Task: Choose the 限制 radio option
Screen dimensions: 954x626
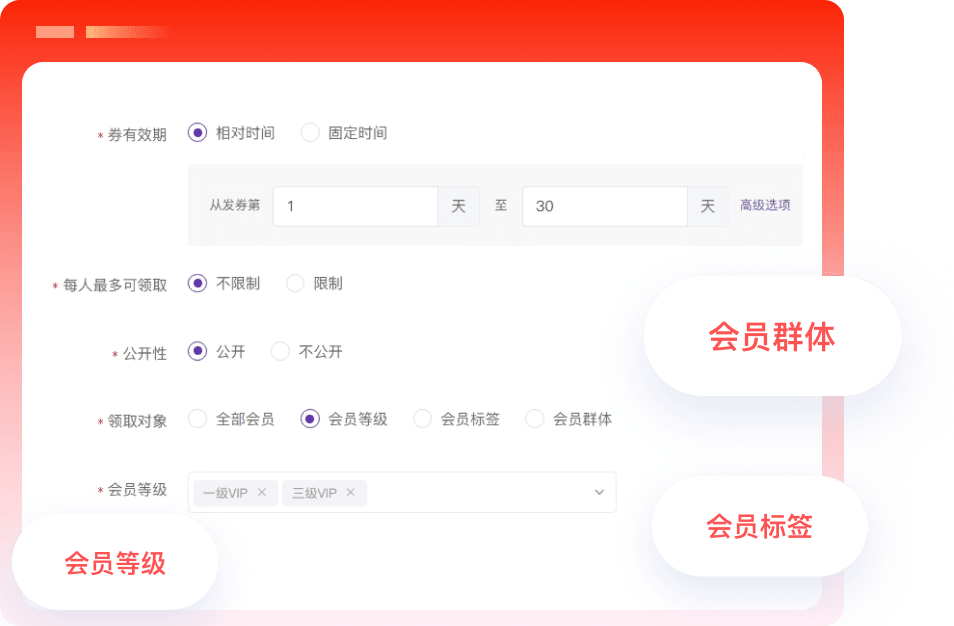Action: [x=295, y=283]
